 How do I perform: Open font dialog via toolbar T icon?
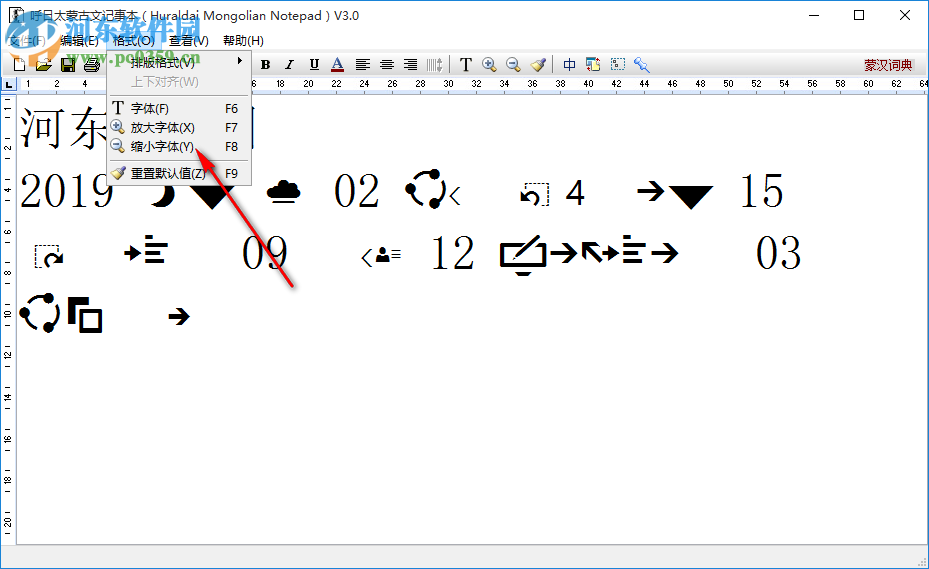tap(466, 65)
